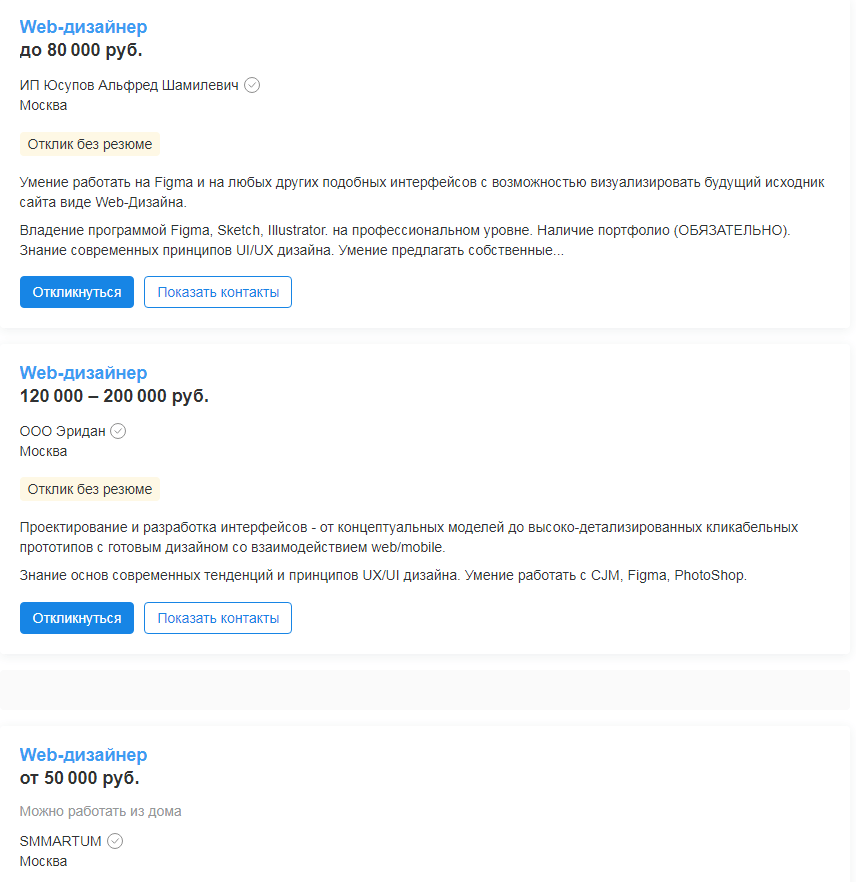
Task: Click verified badge beside ООО Эридан
Action: [118, 431]
